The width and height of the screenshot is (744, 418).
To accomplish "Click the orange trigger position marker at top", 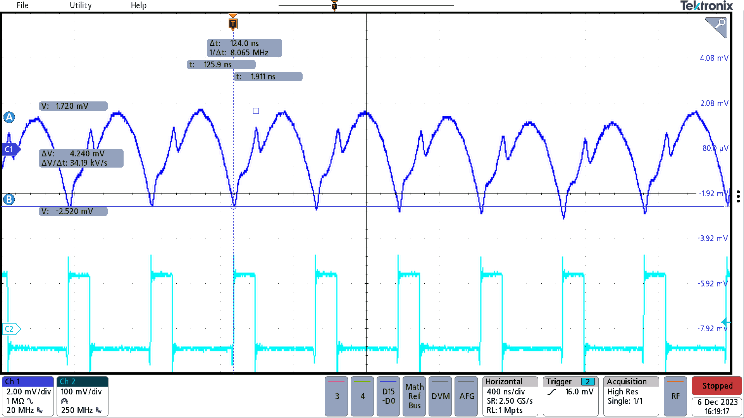I will coord(233,20).
